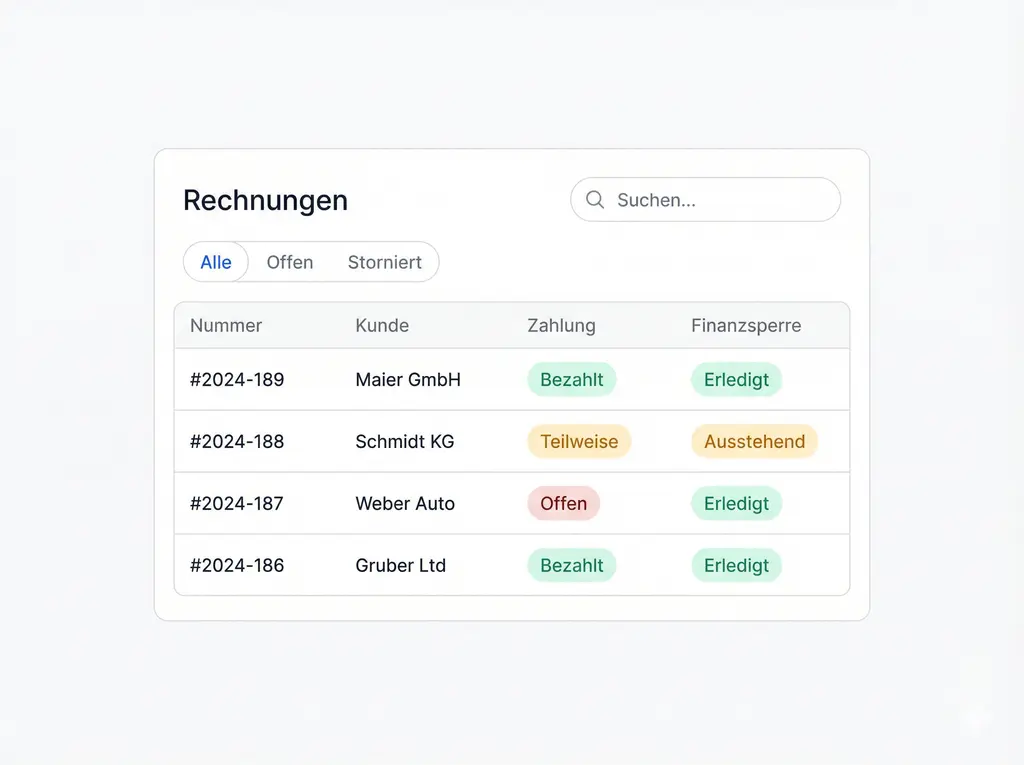Select customer Schmidt KG

[405, 441]
